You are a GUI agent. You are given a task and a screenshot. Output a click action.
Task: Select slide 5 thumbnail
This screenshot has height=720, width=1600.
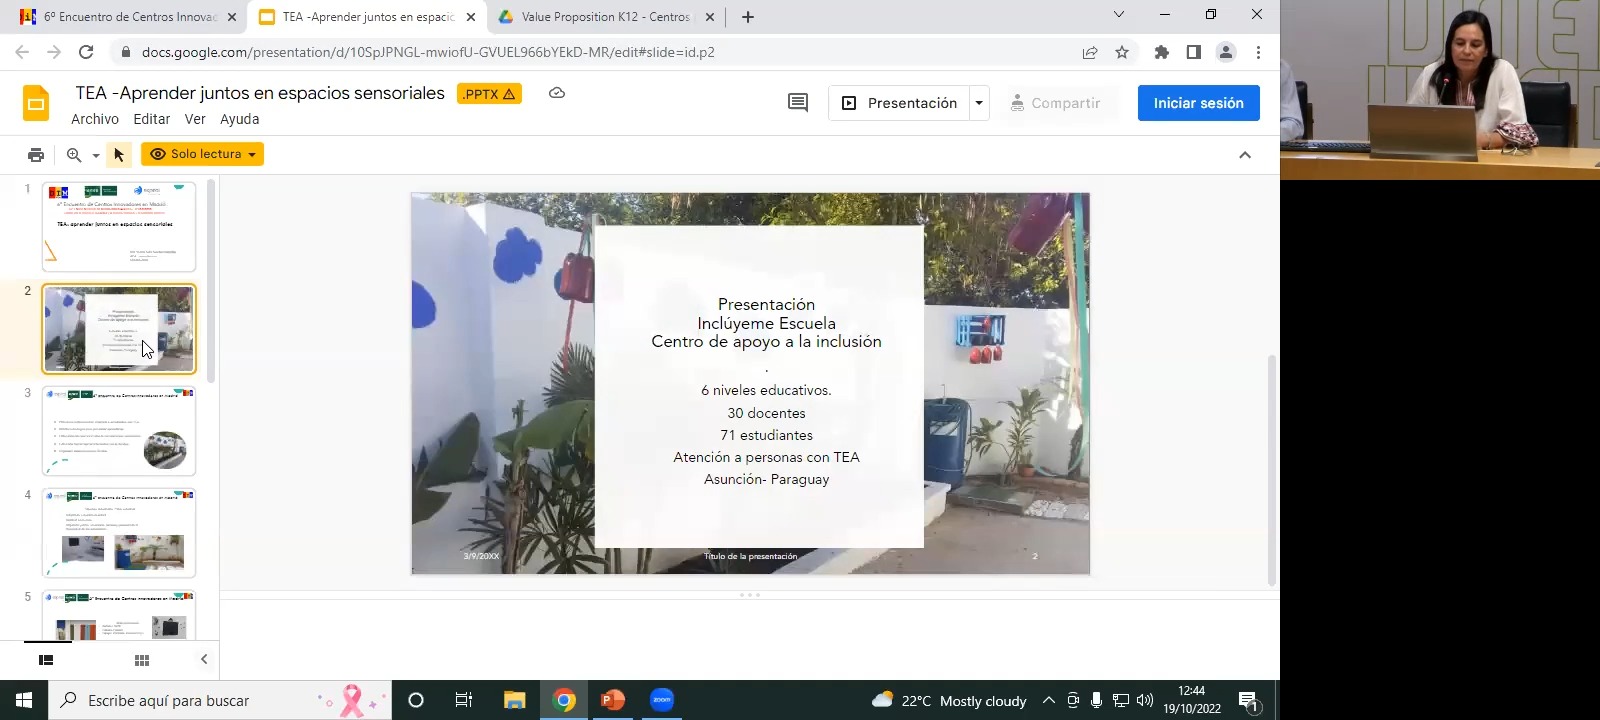(119, 615)
